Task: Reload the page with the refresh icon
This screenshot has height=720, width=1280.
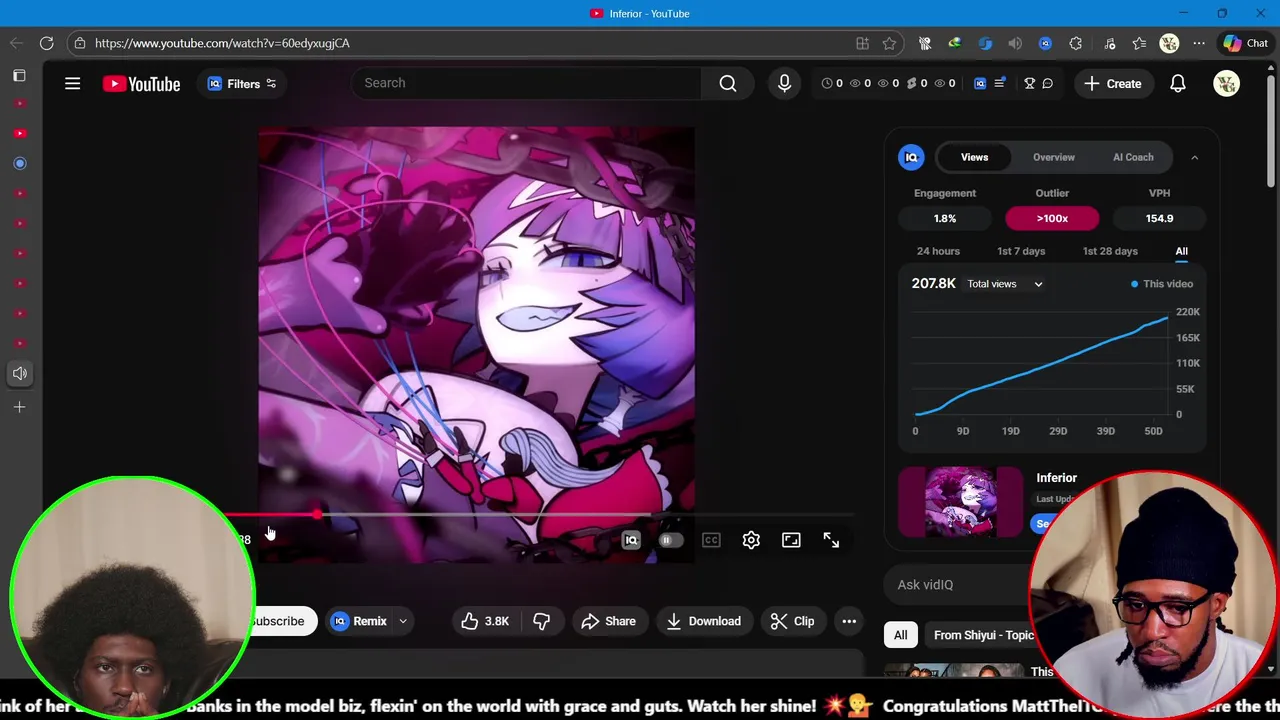Action: 46,43
